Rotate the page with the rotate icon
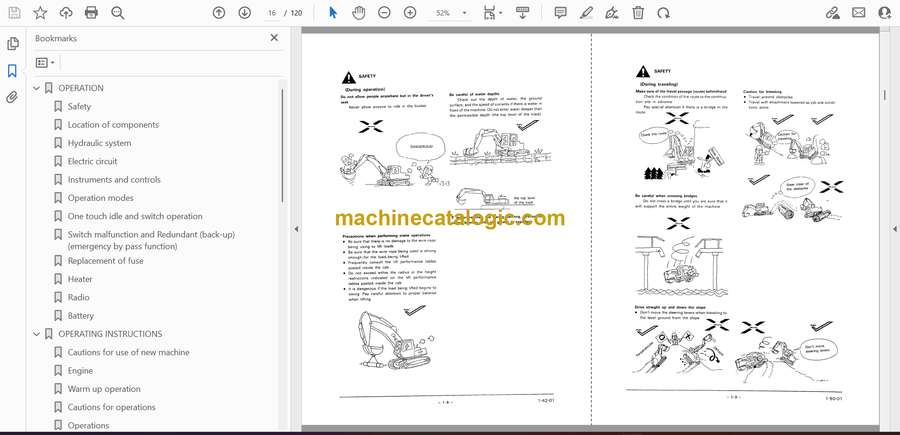The width and height of the screenshot is (900, 435). pyautogui.click(x=664, y=13)
